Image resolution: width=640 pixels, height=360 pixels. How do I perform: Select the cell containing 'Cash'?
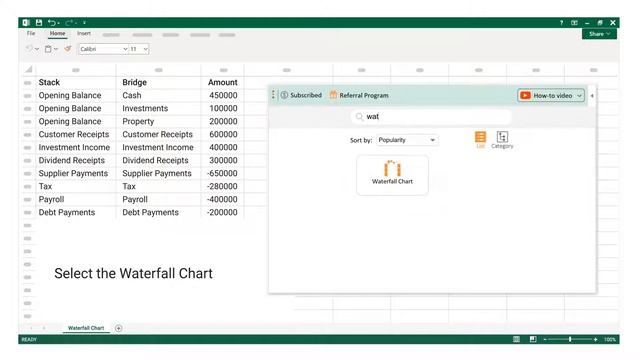click(158, 96)
